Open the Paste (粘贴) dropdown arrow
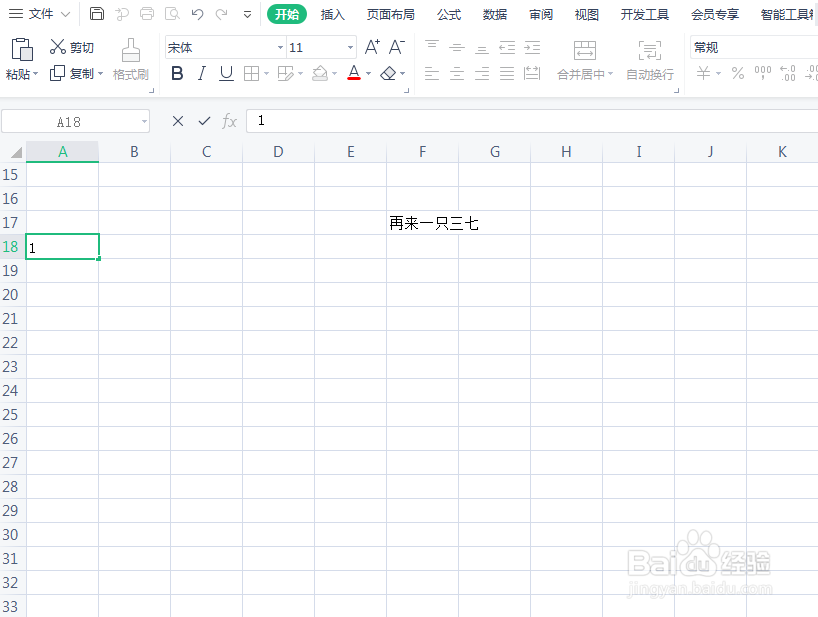 (35, 74)
